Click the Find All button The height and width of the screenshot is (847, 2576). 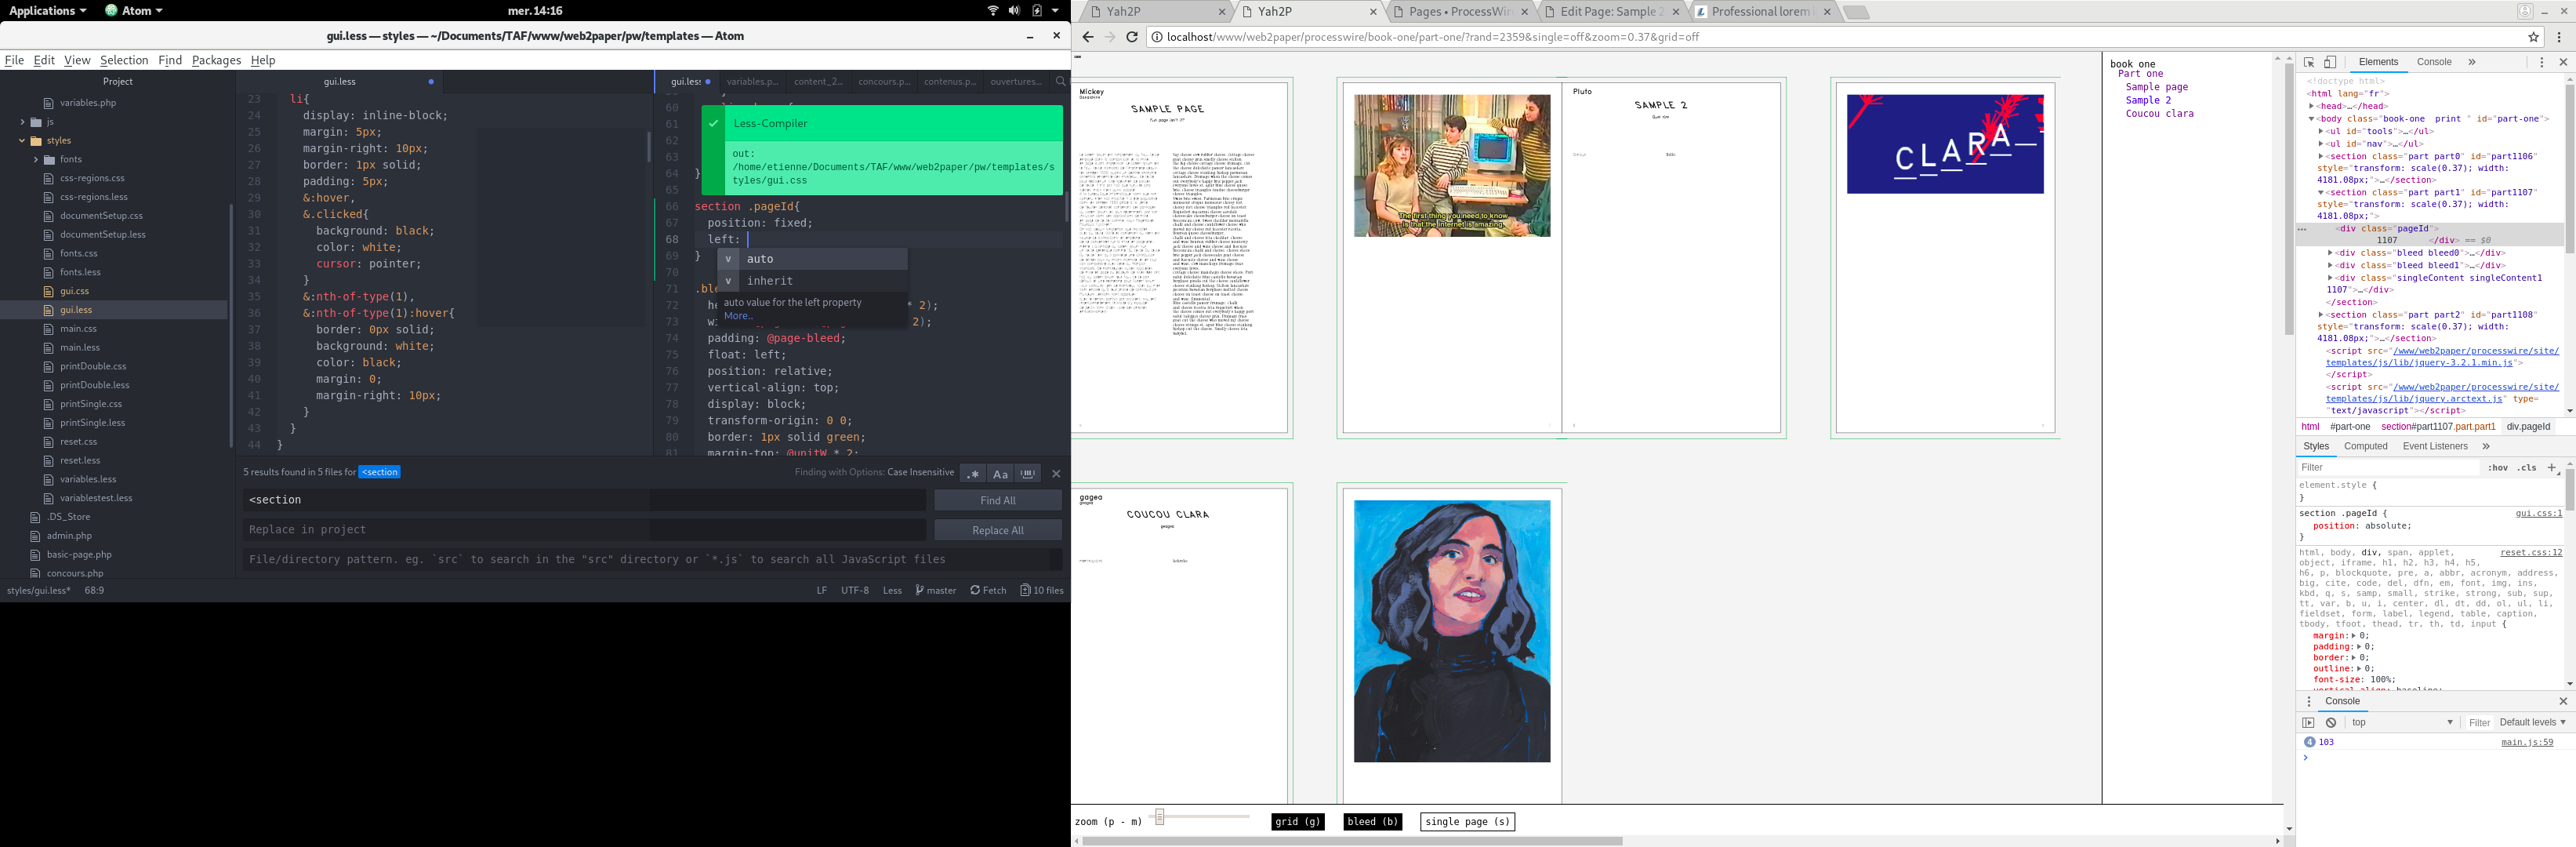click(997, 500)
